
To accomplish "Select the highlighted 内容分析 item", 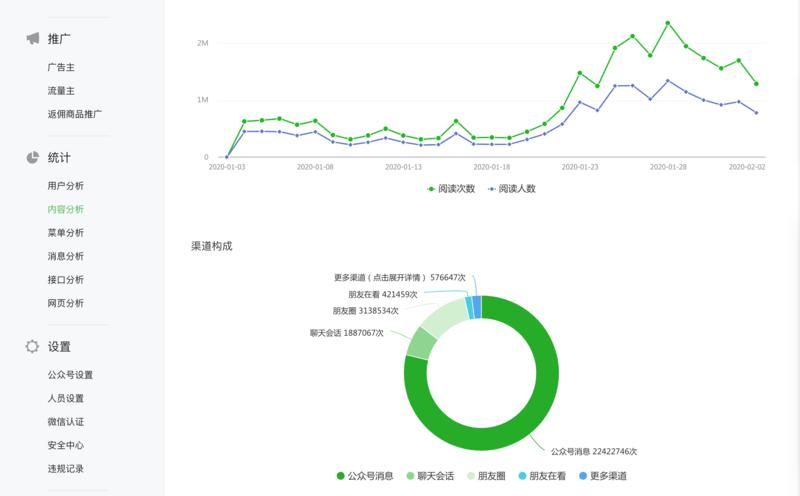I will coord(66,209).
